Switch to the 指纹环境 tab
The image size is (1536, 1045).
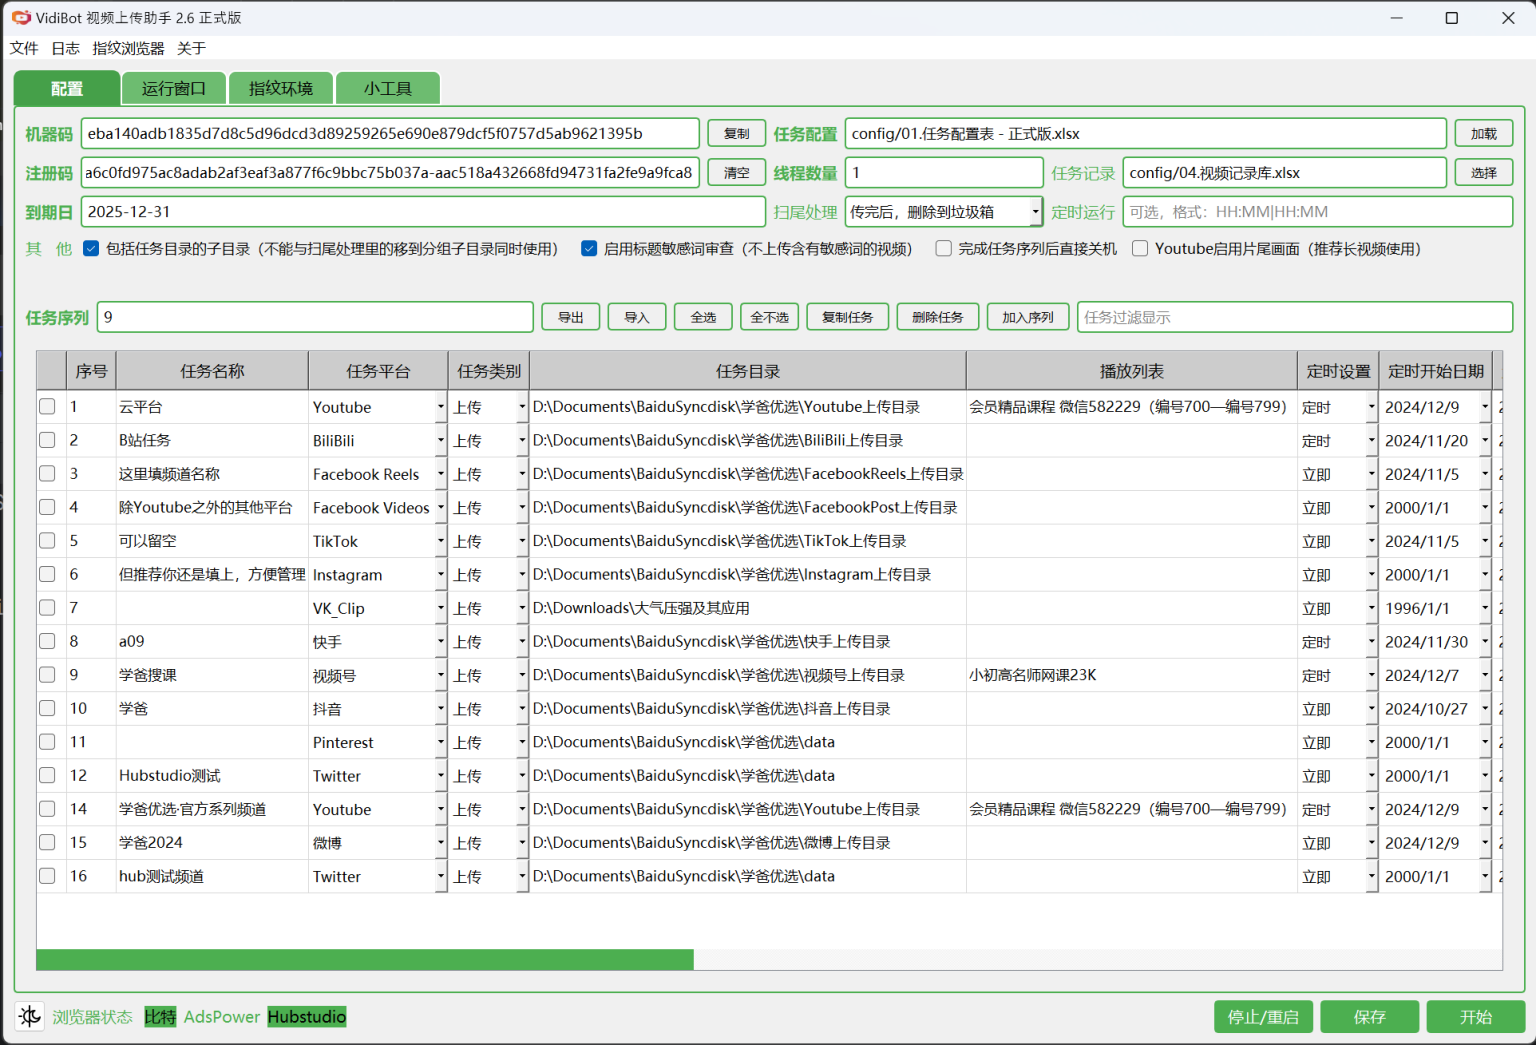(281, 88)
